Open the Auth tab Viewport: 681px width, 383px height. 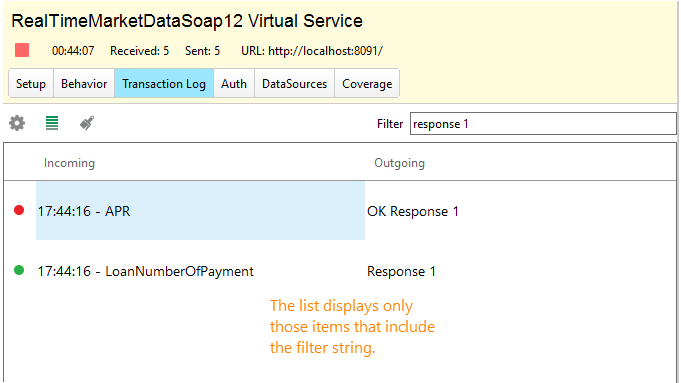(x=234, y=83)
